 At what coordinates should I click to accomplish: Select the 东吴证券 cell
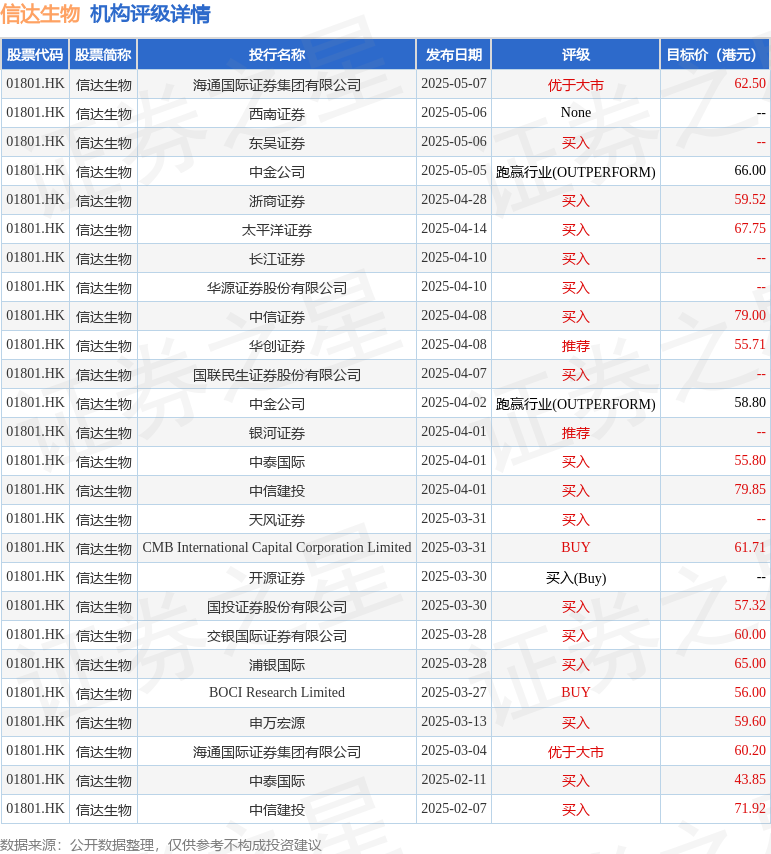(x=277, y=143)
